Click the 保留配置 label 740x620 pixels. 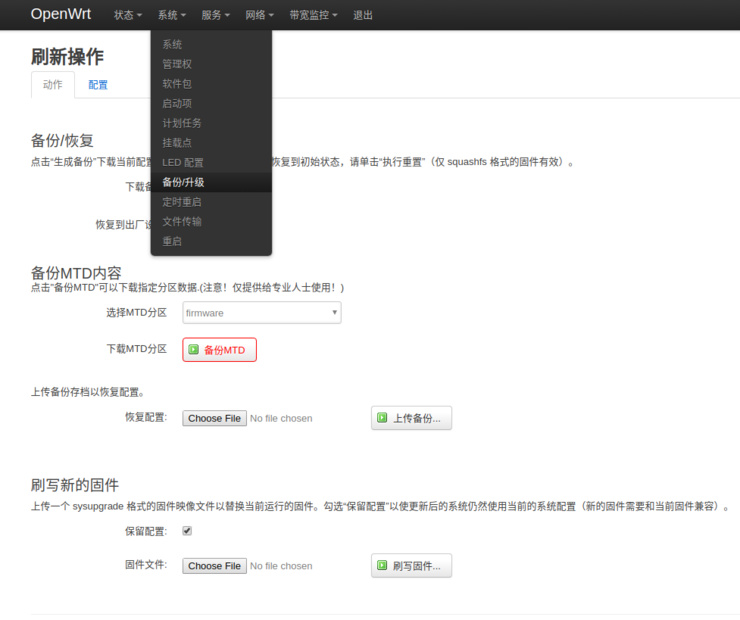[146, 531]
